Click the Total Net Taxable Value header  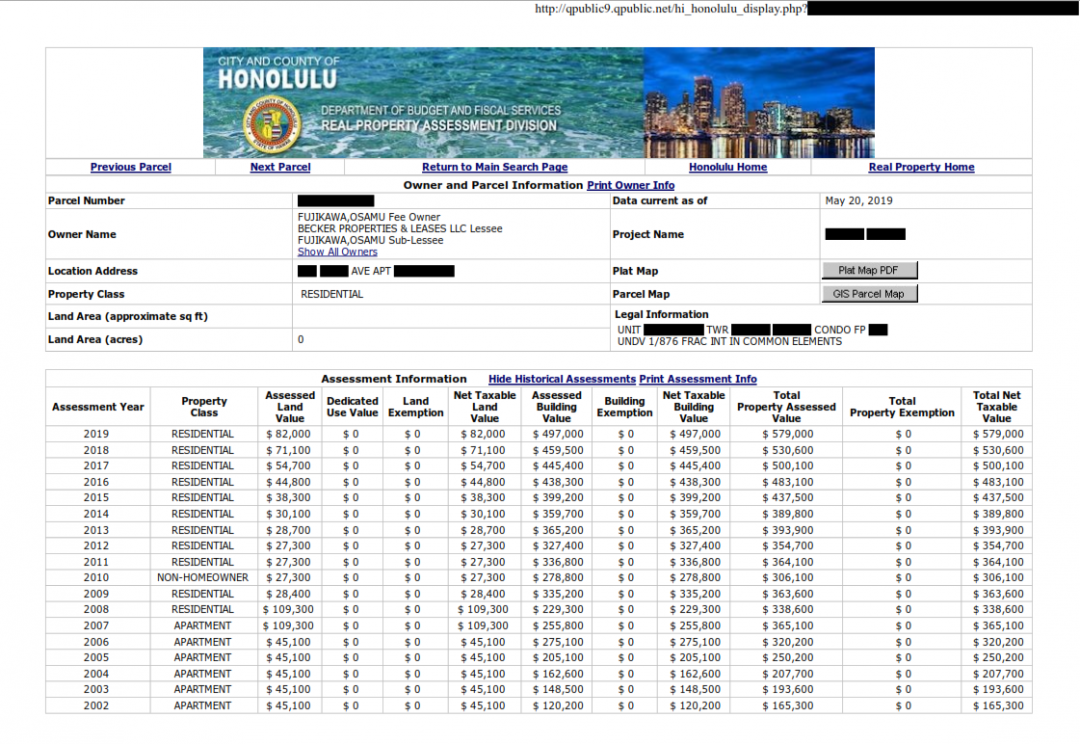[994, 407]
